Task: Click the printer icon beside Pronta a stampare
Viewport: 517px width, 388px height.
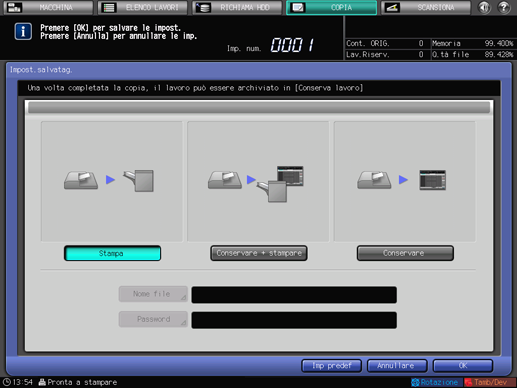Action: tap(42, 382)
